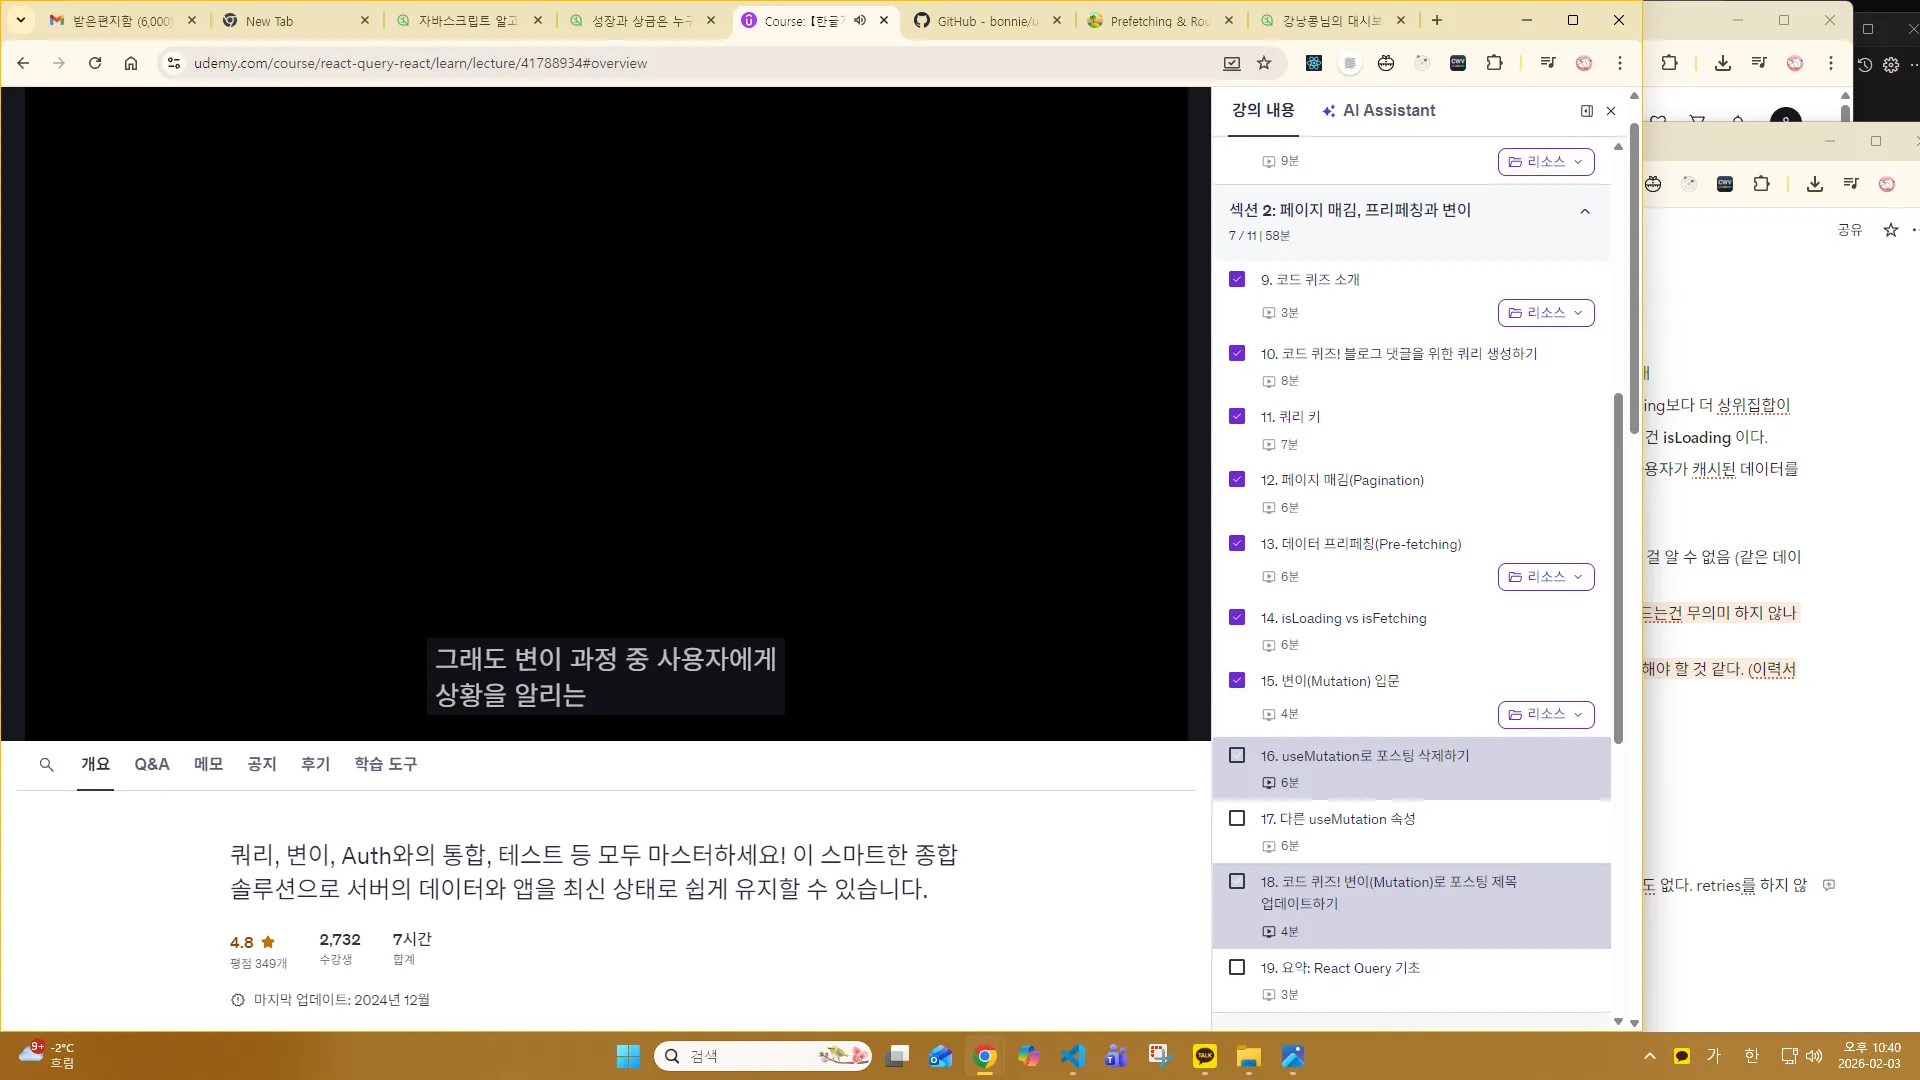
Task: Open the CWV web vitals extension
Action: 1458,63
